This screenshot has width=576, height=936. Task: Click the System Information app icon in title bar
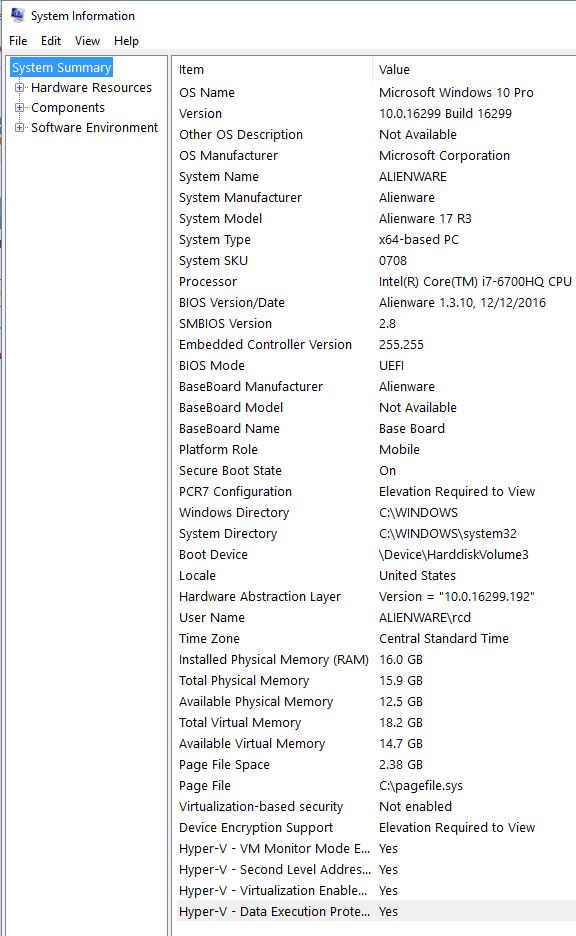tap(17, 14)
